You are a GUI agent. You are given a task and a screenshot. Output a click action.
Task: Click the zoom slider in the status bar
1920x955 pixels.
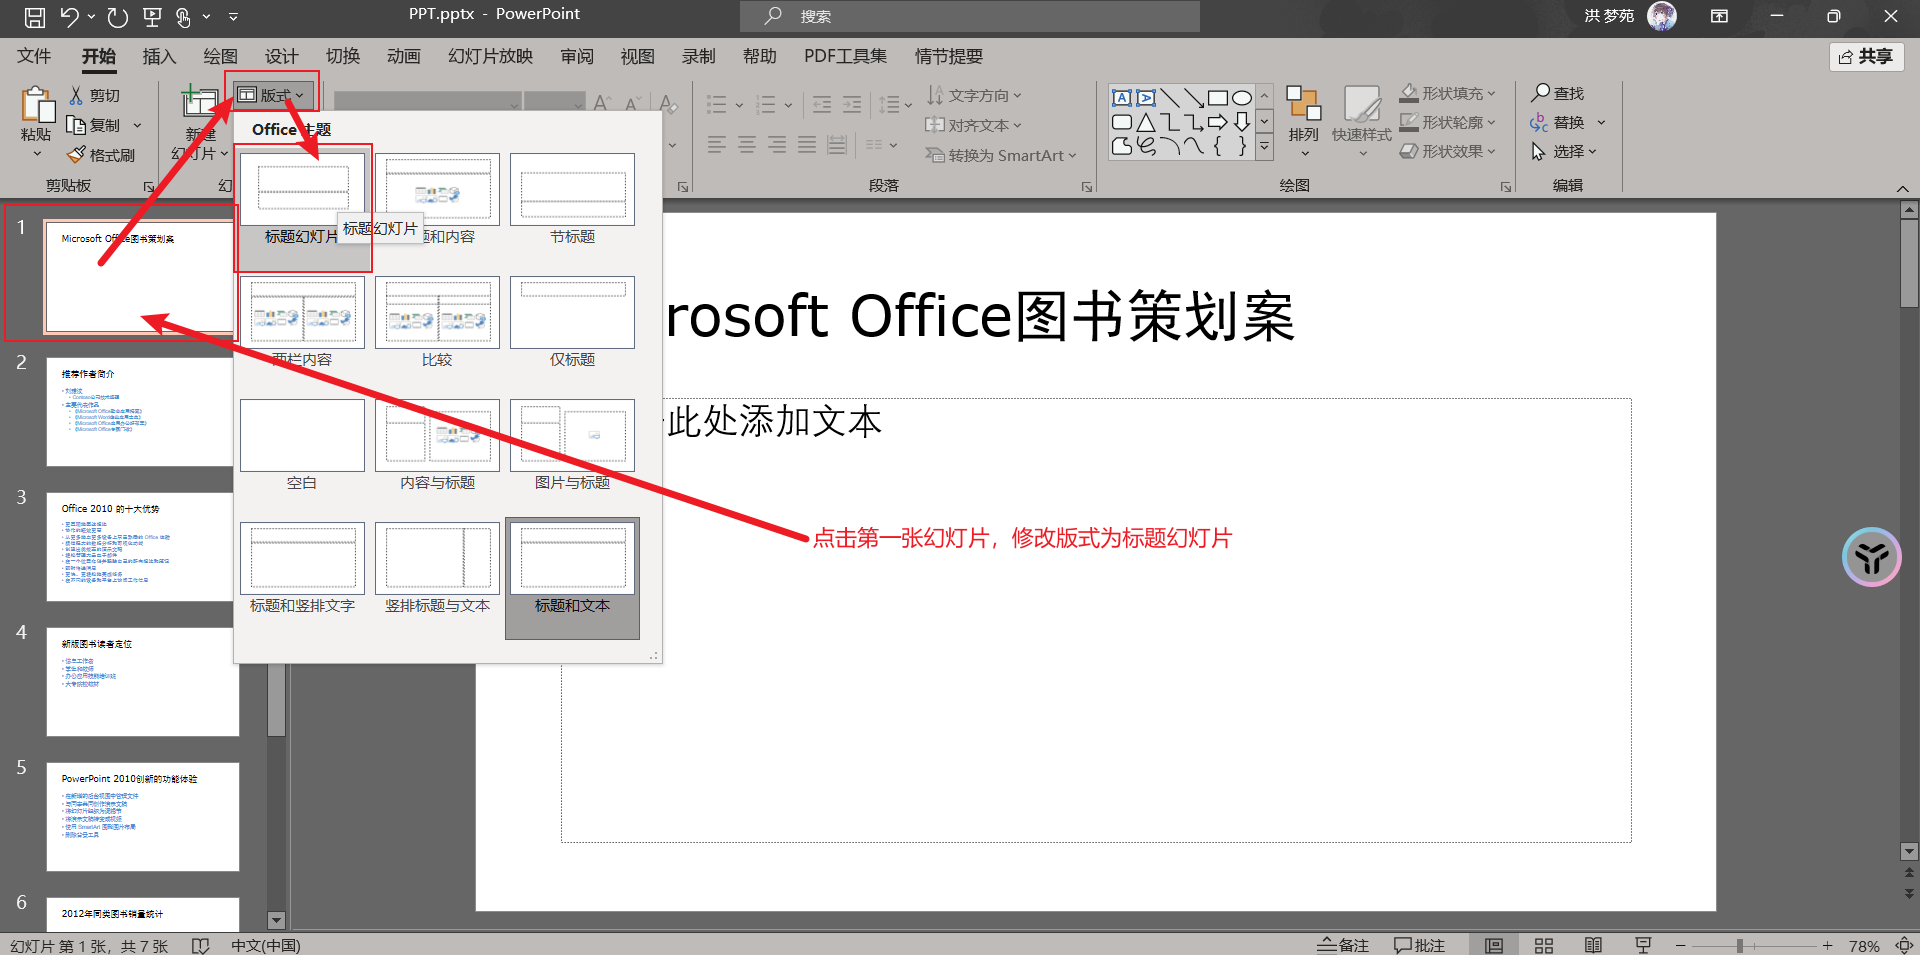pyautogui.click(x=1754, y=945)
